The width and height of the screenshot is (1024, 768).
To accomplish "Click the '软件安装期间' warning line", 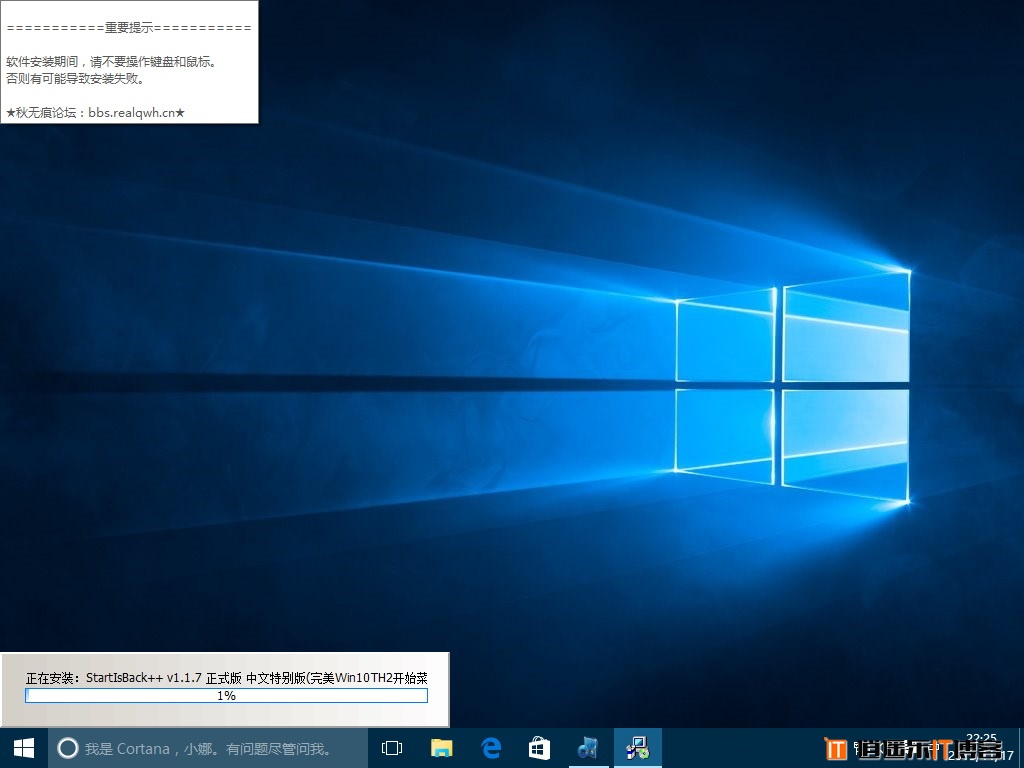I will 111,61.
